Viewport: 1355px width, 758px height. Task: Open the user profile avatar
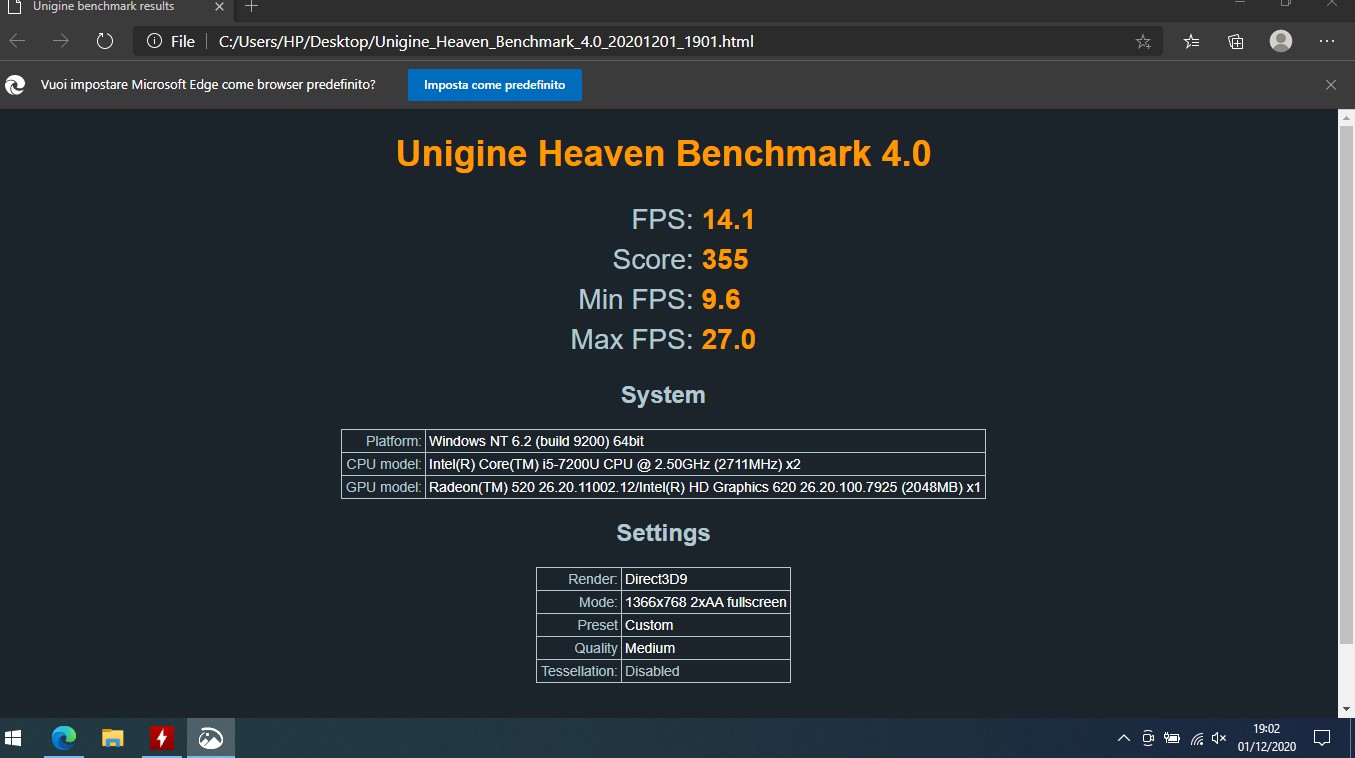[1281, 41]
